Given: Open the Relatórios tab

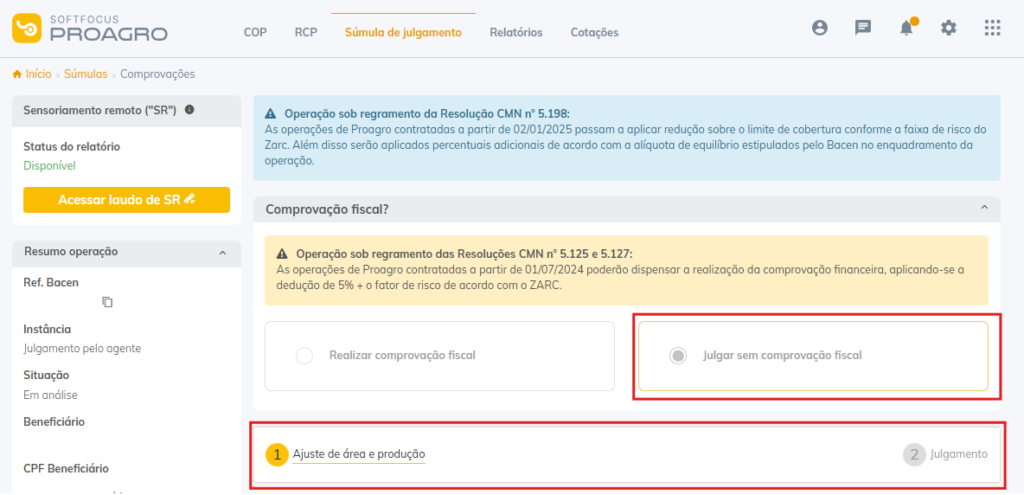Looking at the screenshot, I should coord(516,32).
